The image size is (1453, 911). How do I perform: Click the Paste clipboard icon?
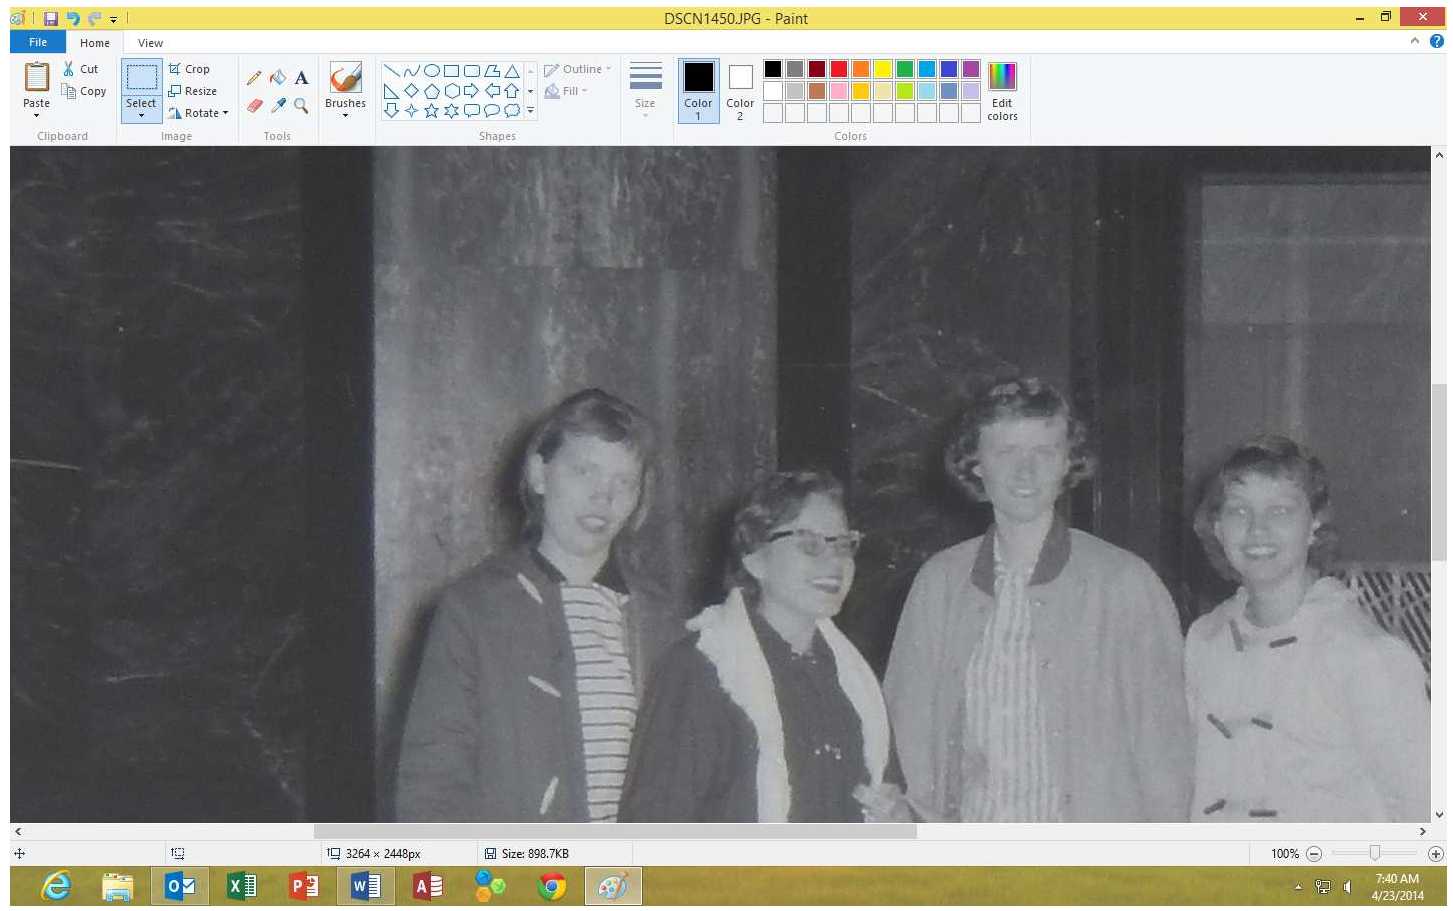click(x=36, y=78)
